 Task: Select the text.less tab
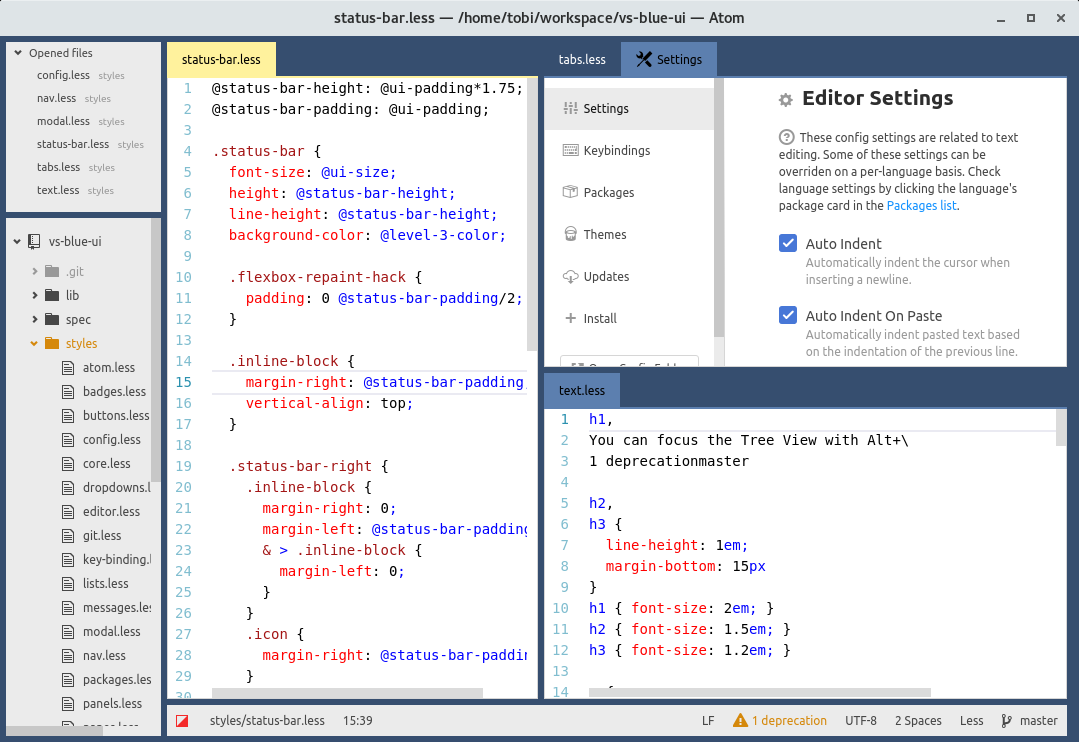[581, 390]
